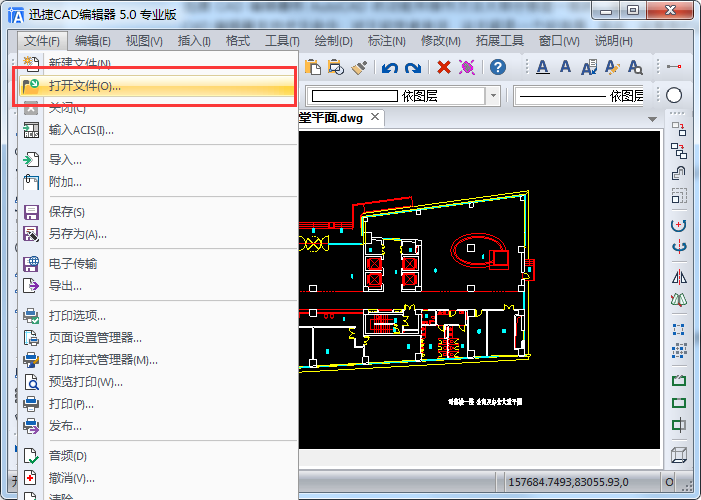This screenshot has height=500, width=701.
Task: Click the purge icon beside red X
Action: coord(467,67)
